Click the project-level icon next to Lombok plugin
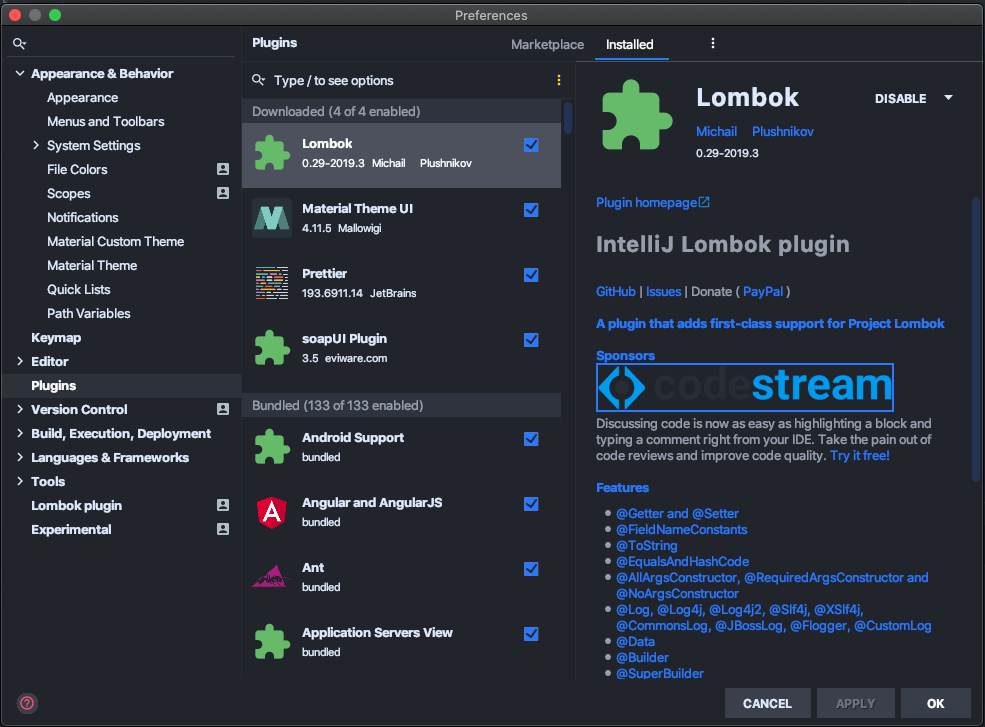This screenshot has width=985, height=727. [223, 505]
